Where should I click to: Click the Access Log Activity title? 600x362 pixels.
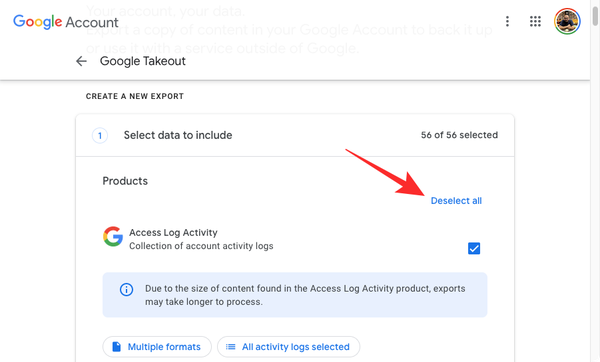[173, 232]
